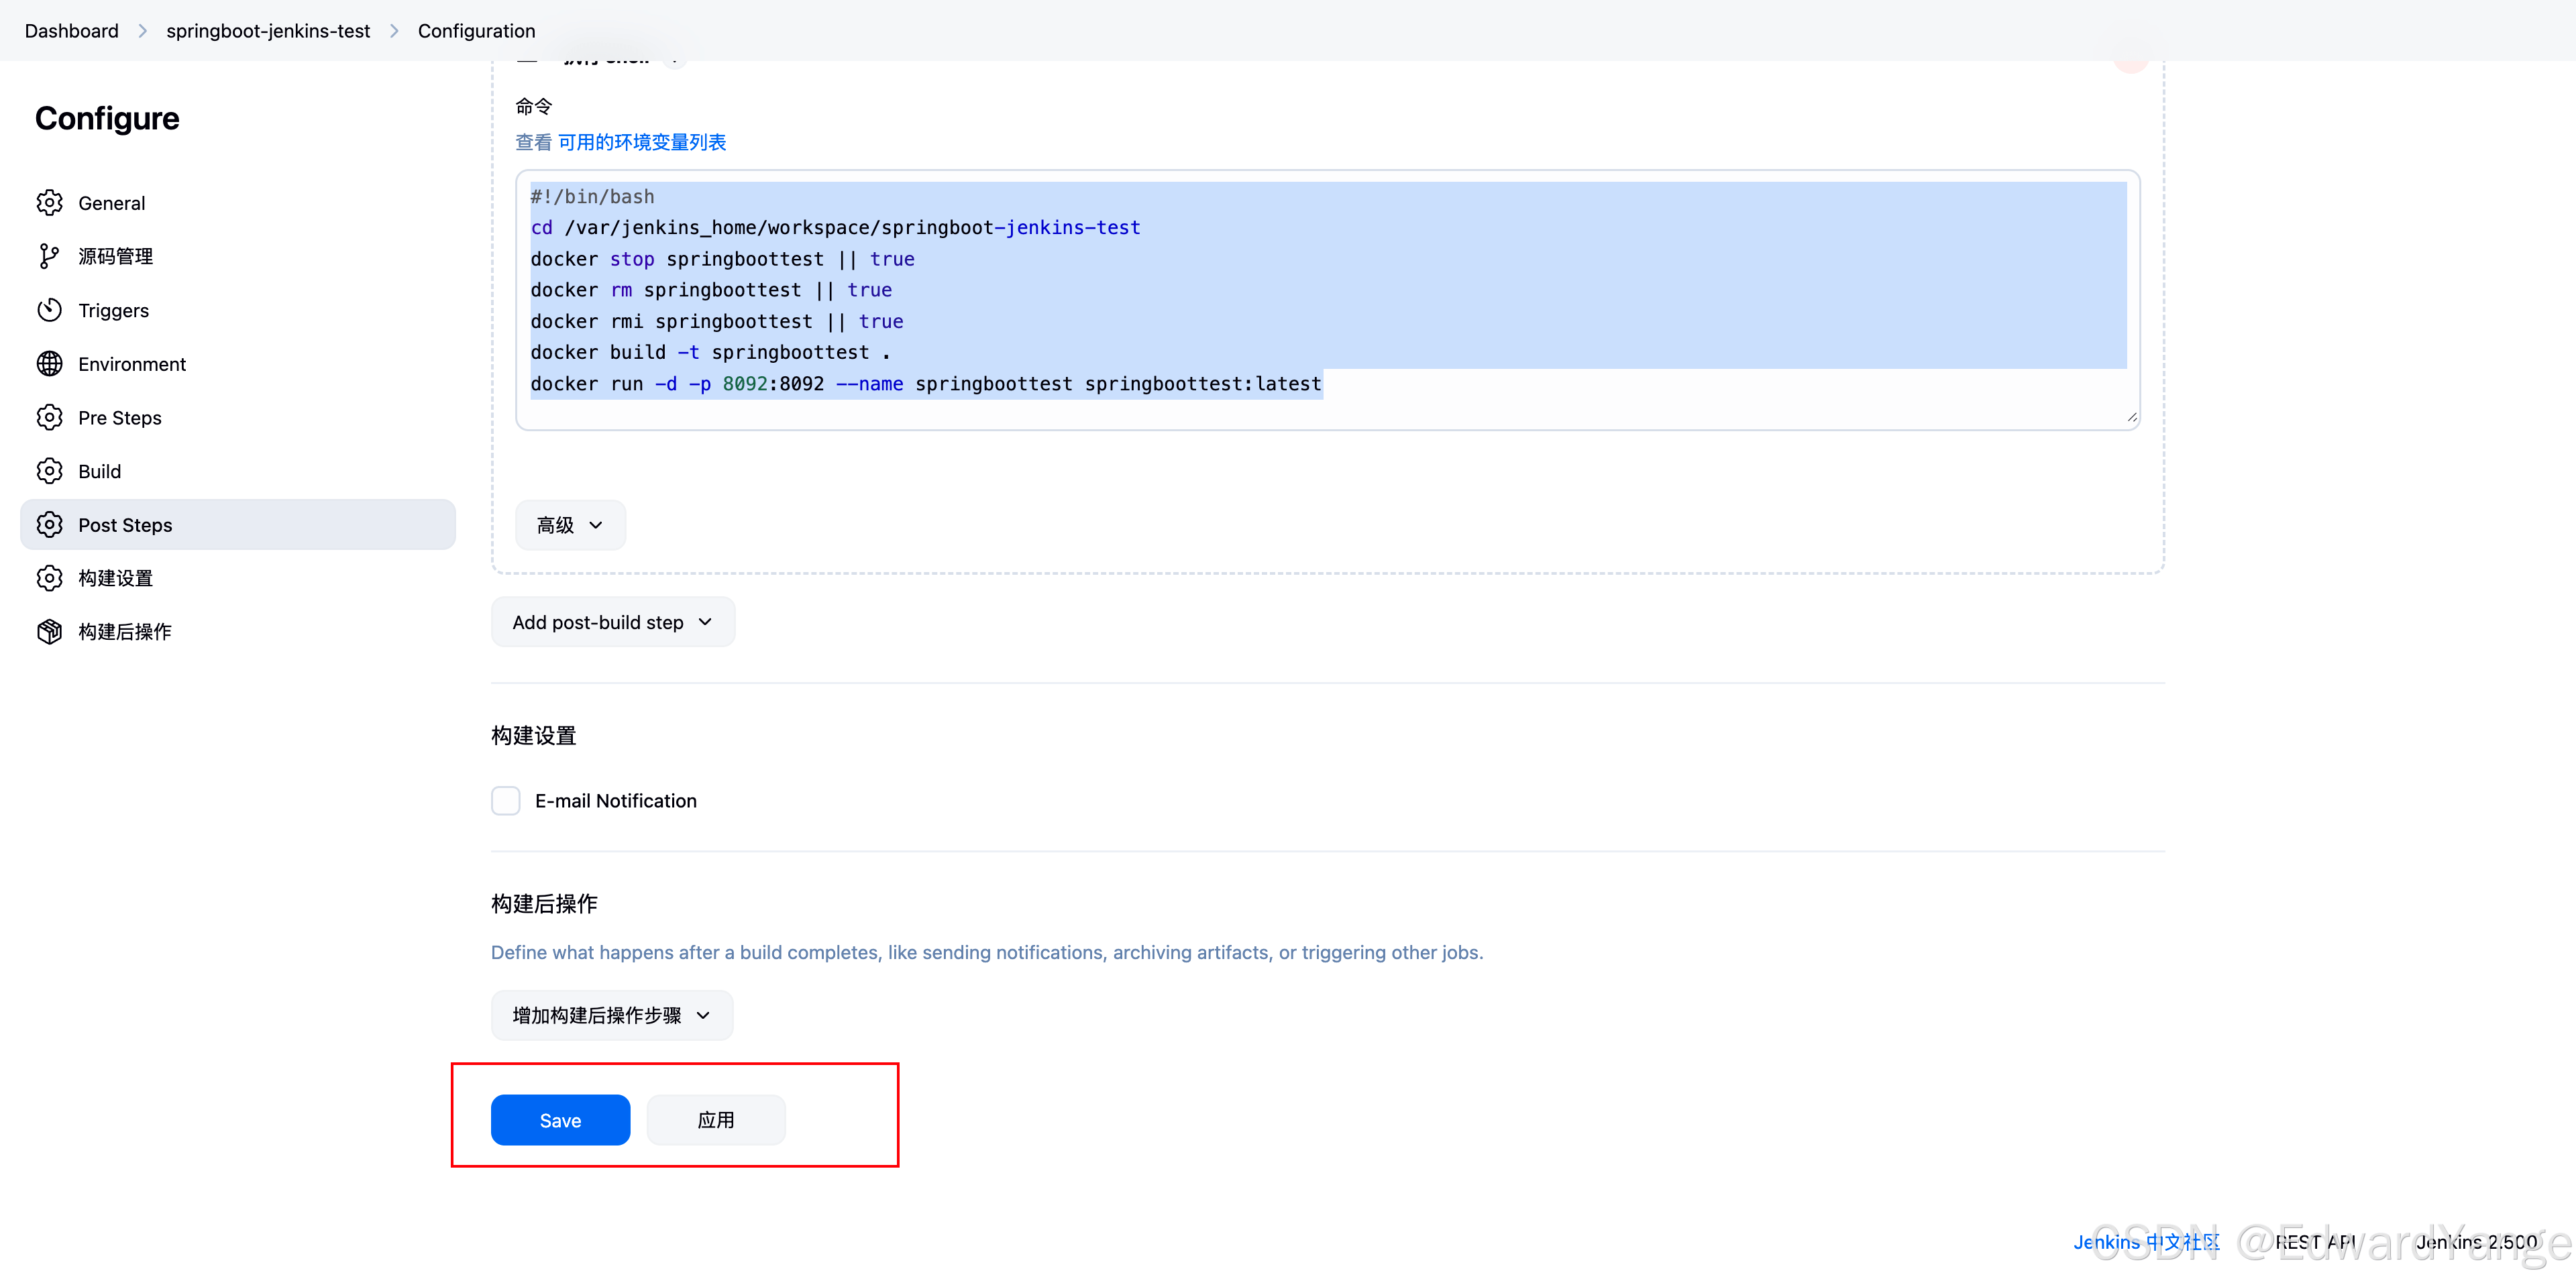Click the Pre Steps gear icon
The height and width of the screenshot is (1285, 2576).
(x=49, y=417)
